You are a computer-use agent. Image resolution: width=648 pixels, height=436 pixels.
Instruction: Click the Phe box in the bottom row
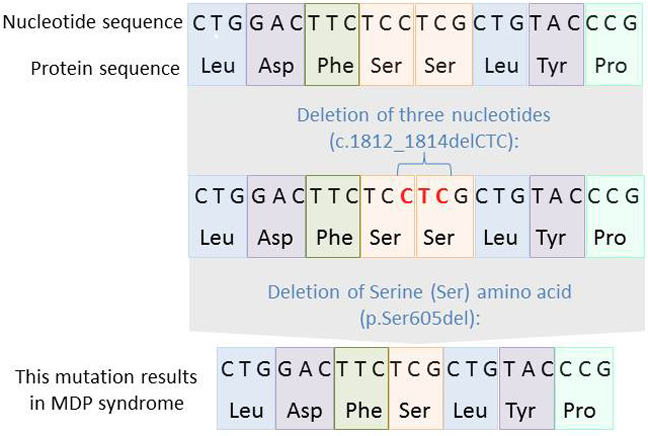coord(363,410)
